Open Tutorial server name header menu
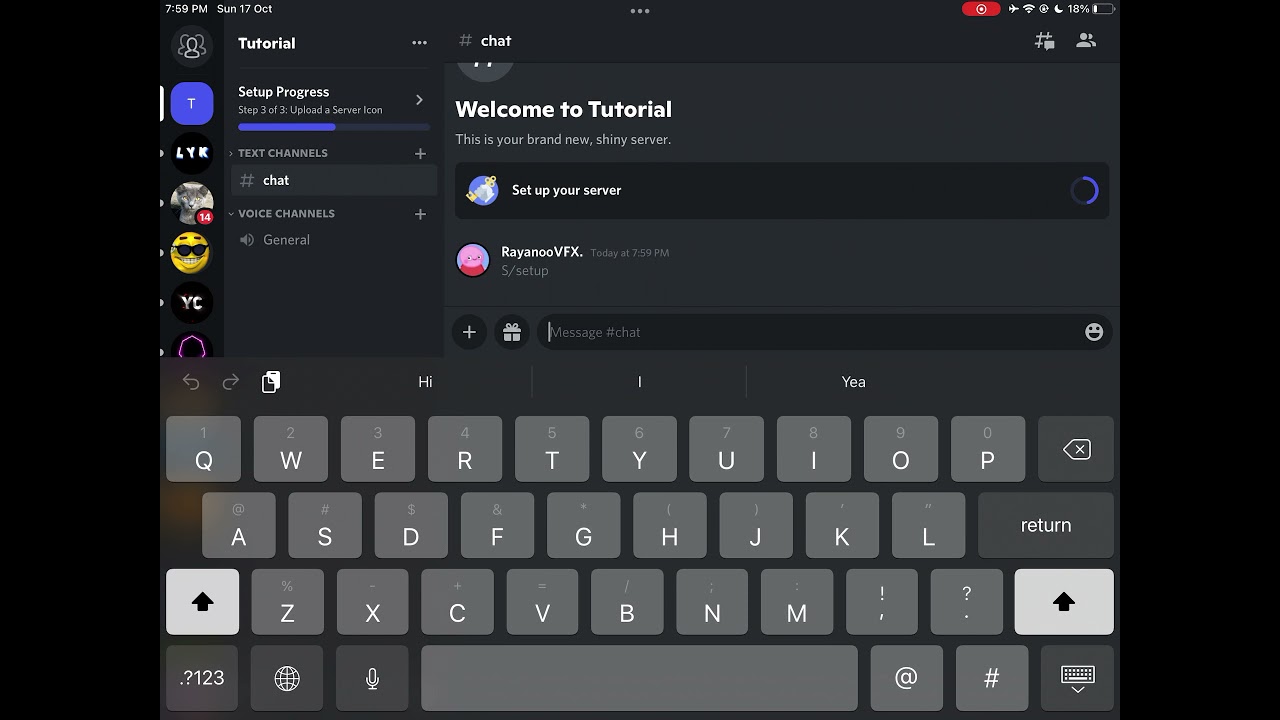The height and width of the screenshot is (720, 1280). 267,43
